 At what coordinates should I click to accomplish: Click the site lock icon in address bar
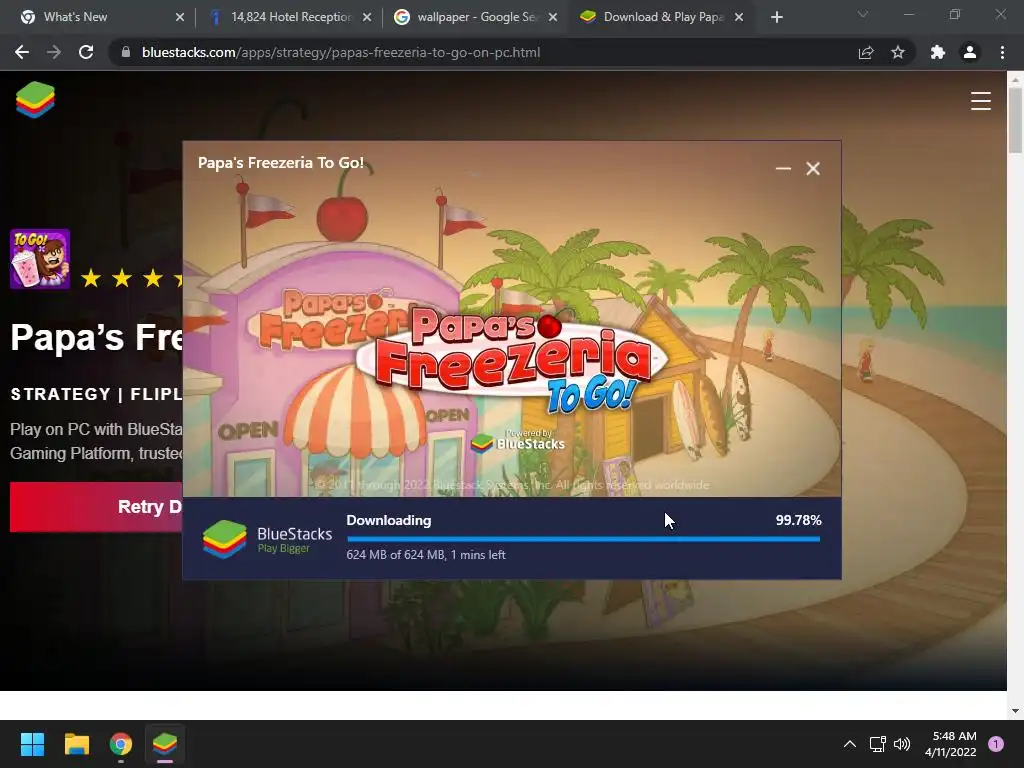[126, 52]
